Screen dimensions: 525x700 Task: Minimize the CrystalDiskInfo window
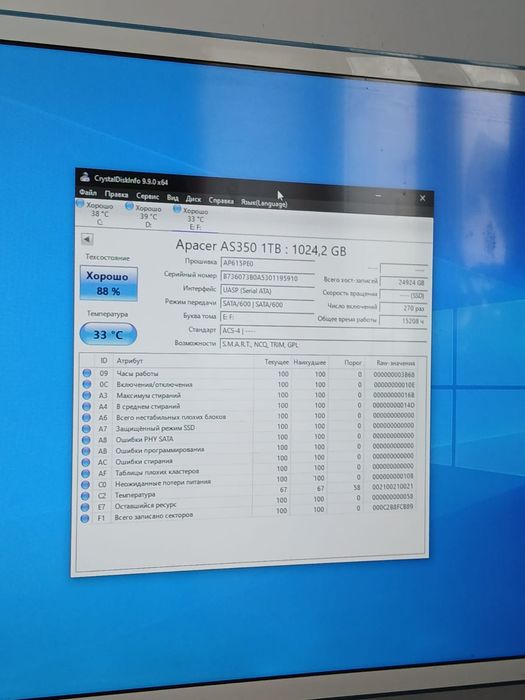pos(378,196)
